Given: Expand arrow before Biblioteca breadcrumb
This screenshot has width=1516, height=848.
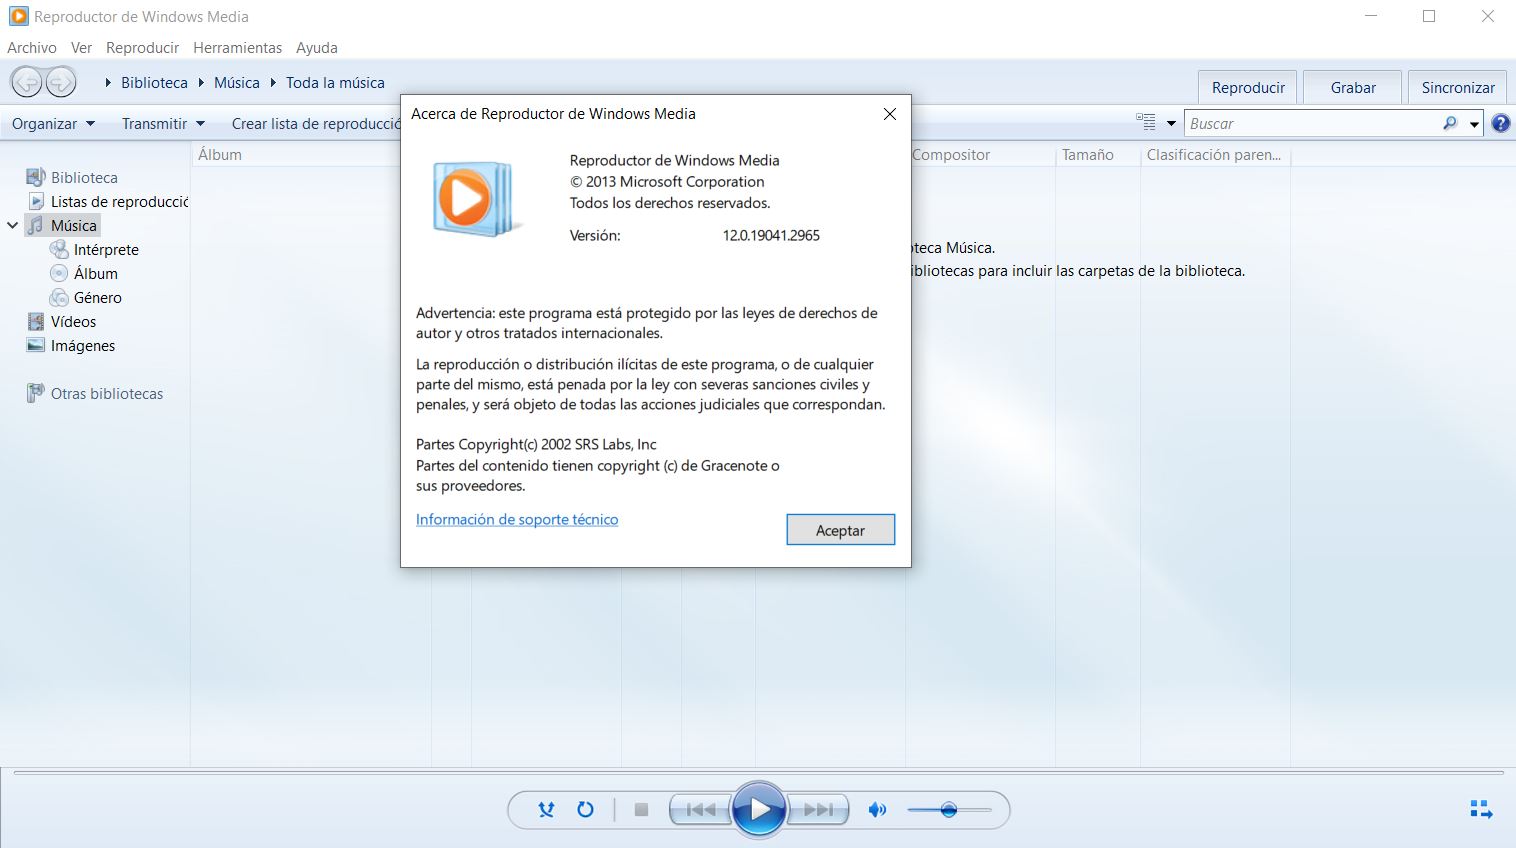Looking at the screenshot, I should (x=108, y=83).
